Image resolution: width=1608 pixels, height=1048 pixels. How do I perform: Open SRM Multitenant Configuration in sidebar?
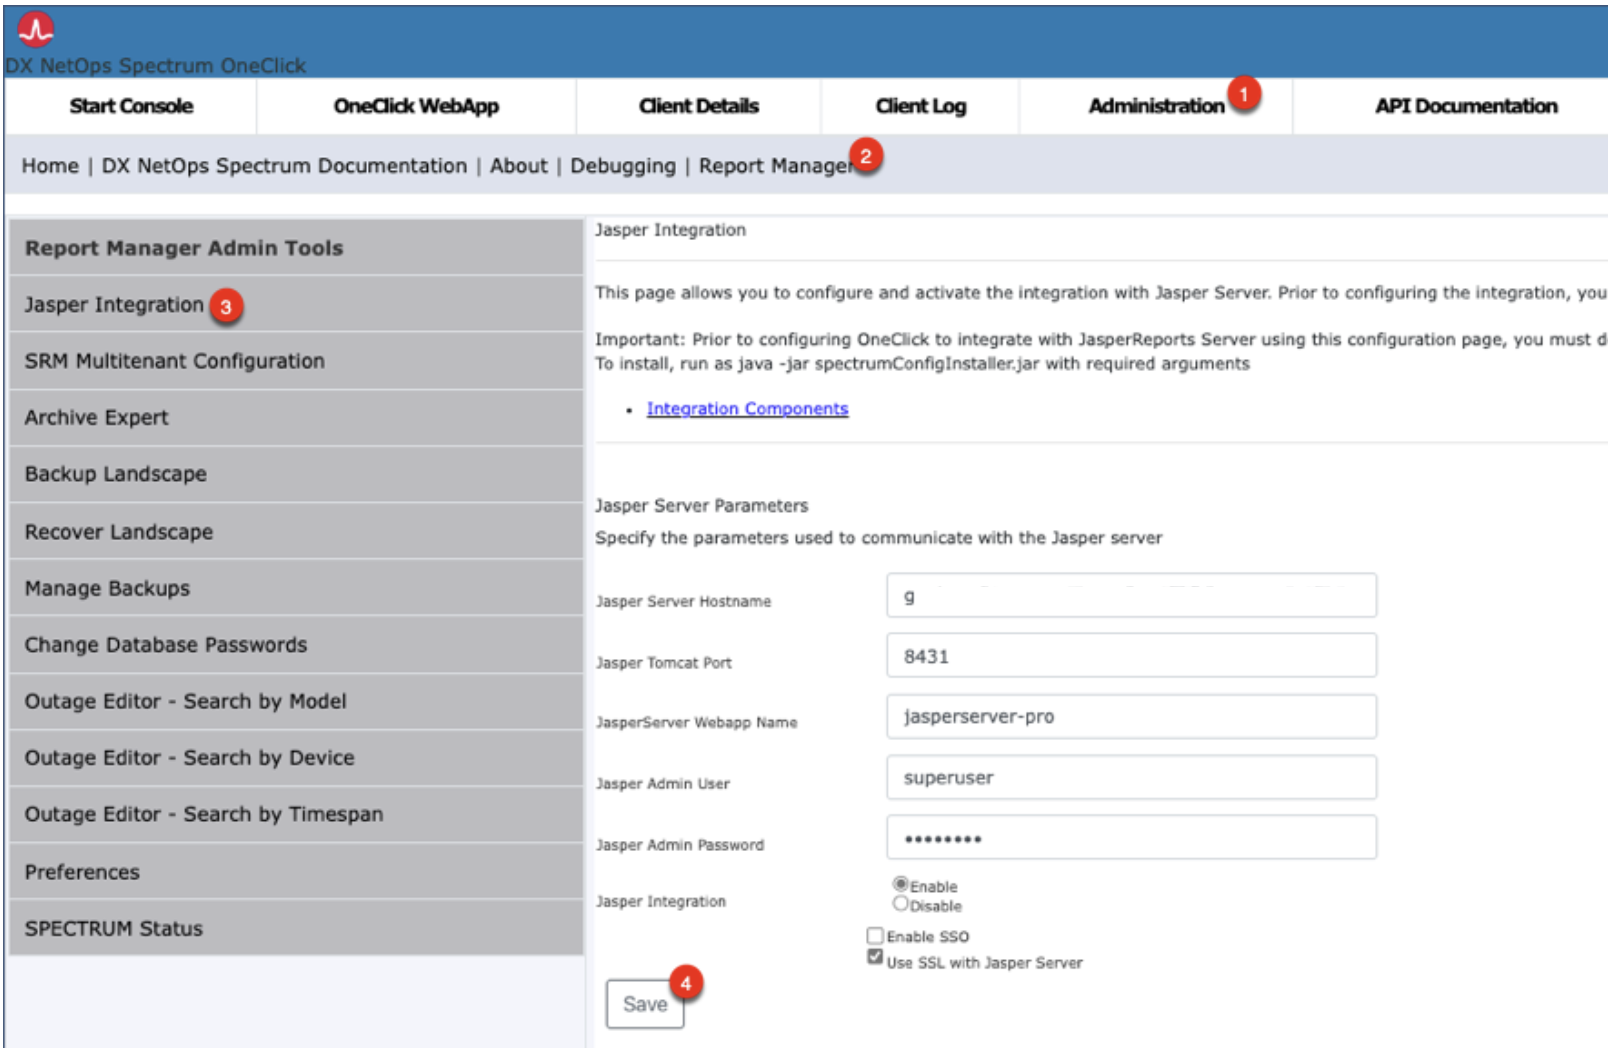tap(175, 361)
